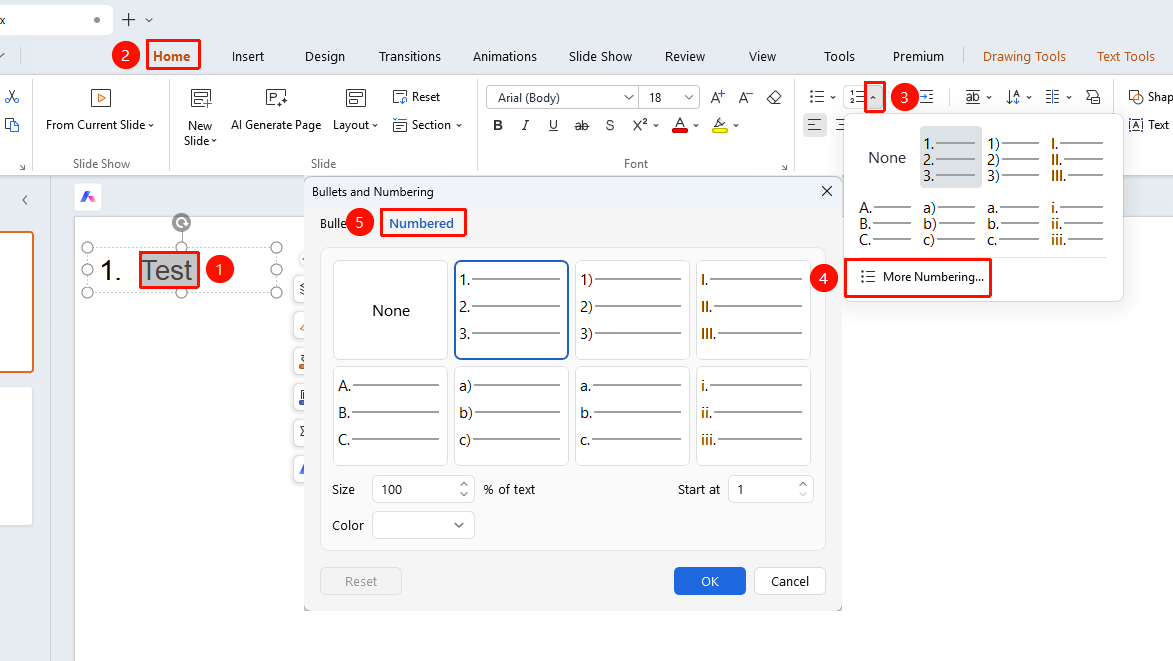Open the Animations tab
Viewport: 1173px width, 661px height.
tap(505, 56)
